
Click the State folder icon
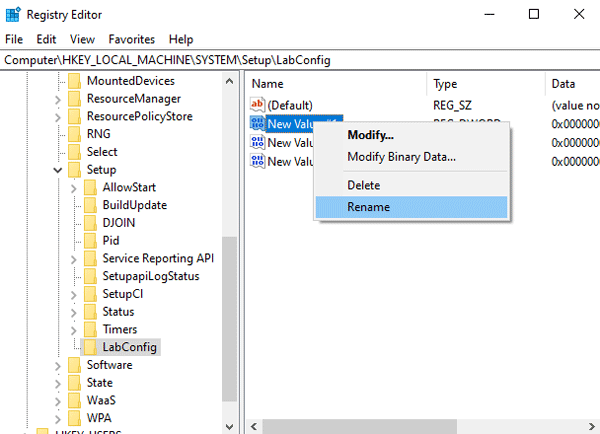74,383
